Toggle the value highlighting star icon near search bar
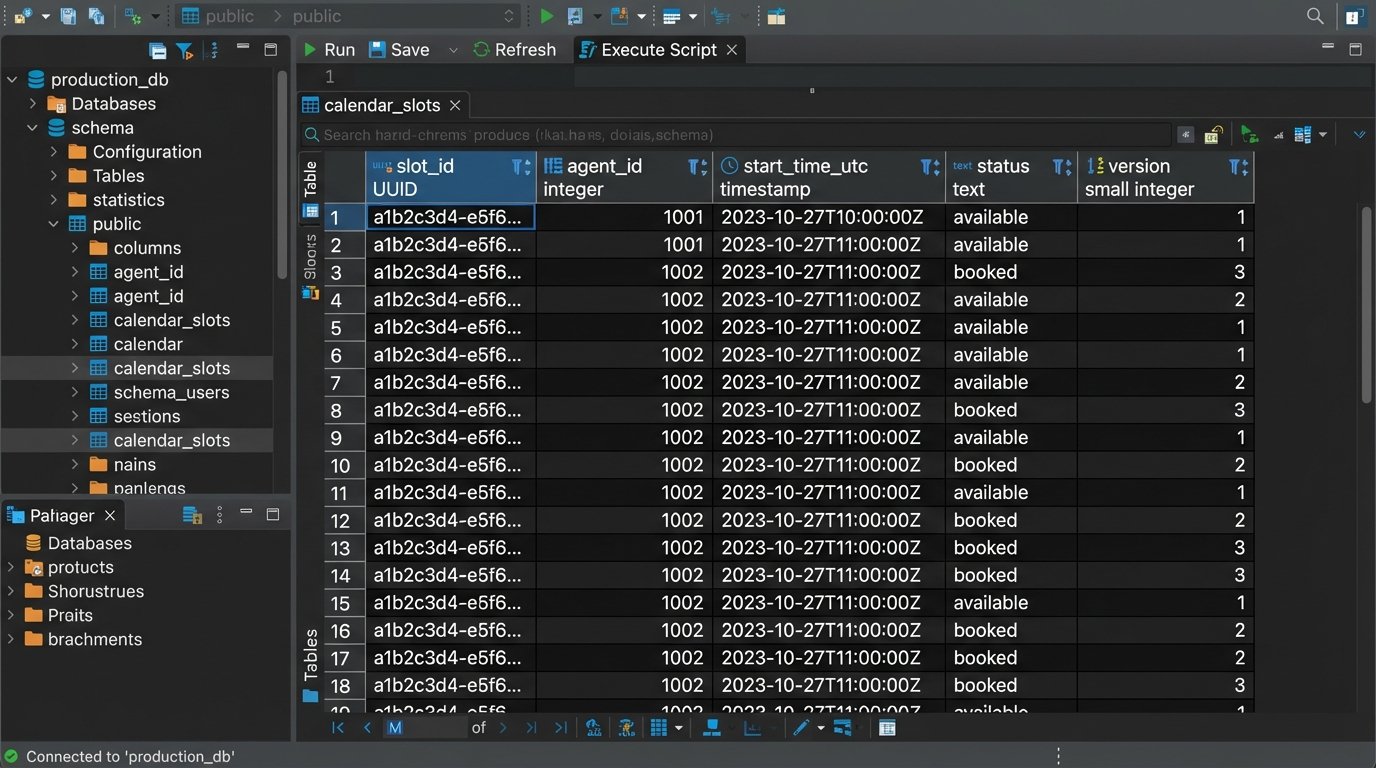The width and height of the screenshot is (1376, 768). click(1186, 134)
